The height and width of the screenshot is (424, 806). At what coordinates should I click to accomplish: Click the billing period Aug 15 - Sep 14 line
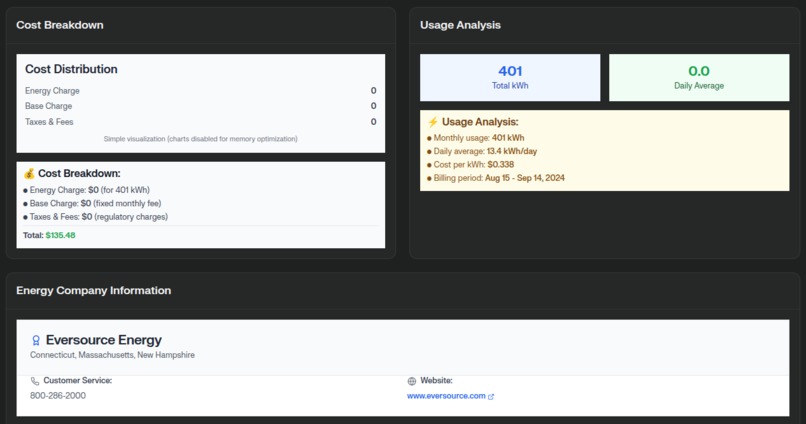tap(496, 178)
